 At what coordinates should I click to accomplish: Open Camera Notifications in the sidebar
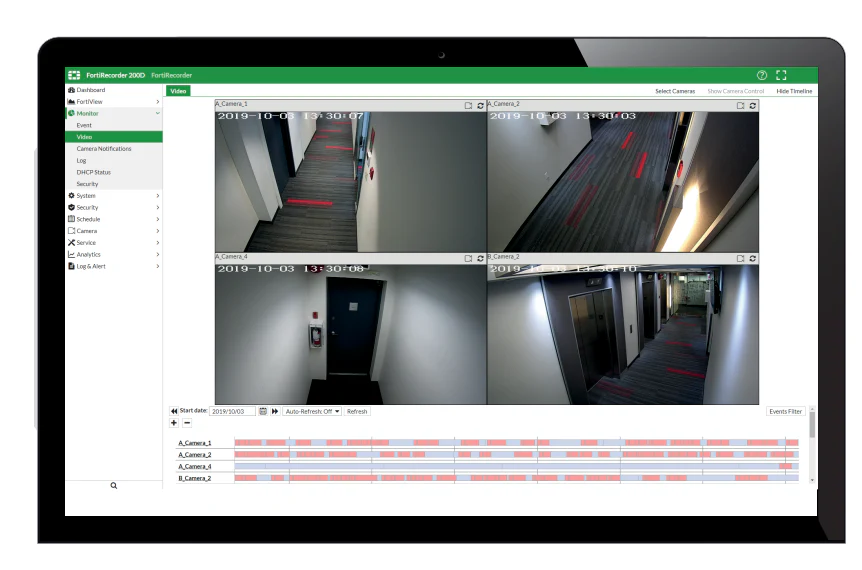[x=104, y=149]
